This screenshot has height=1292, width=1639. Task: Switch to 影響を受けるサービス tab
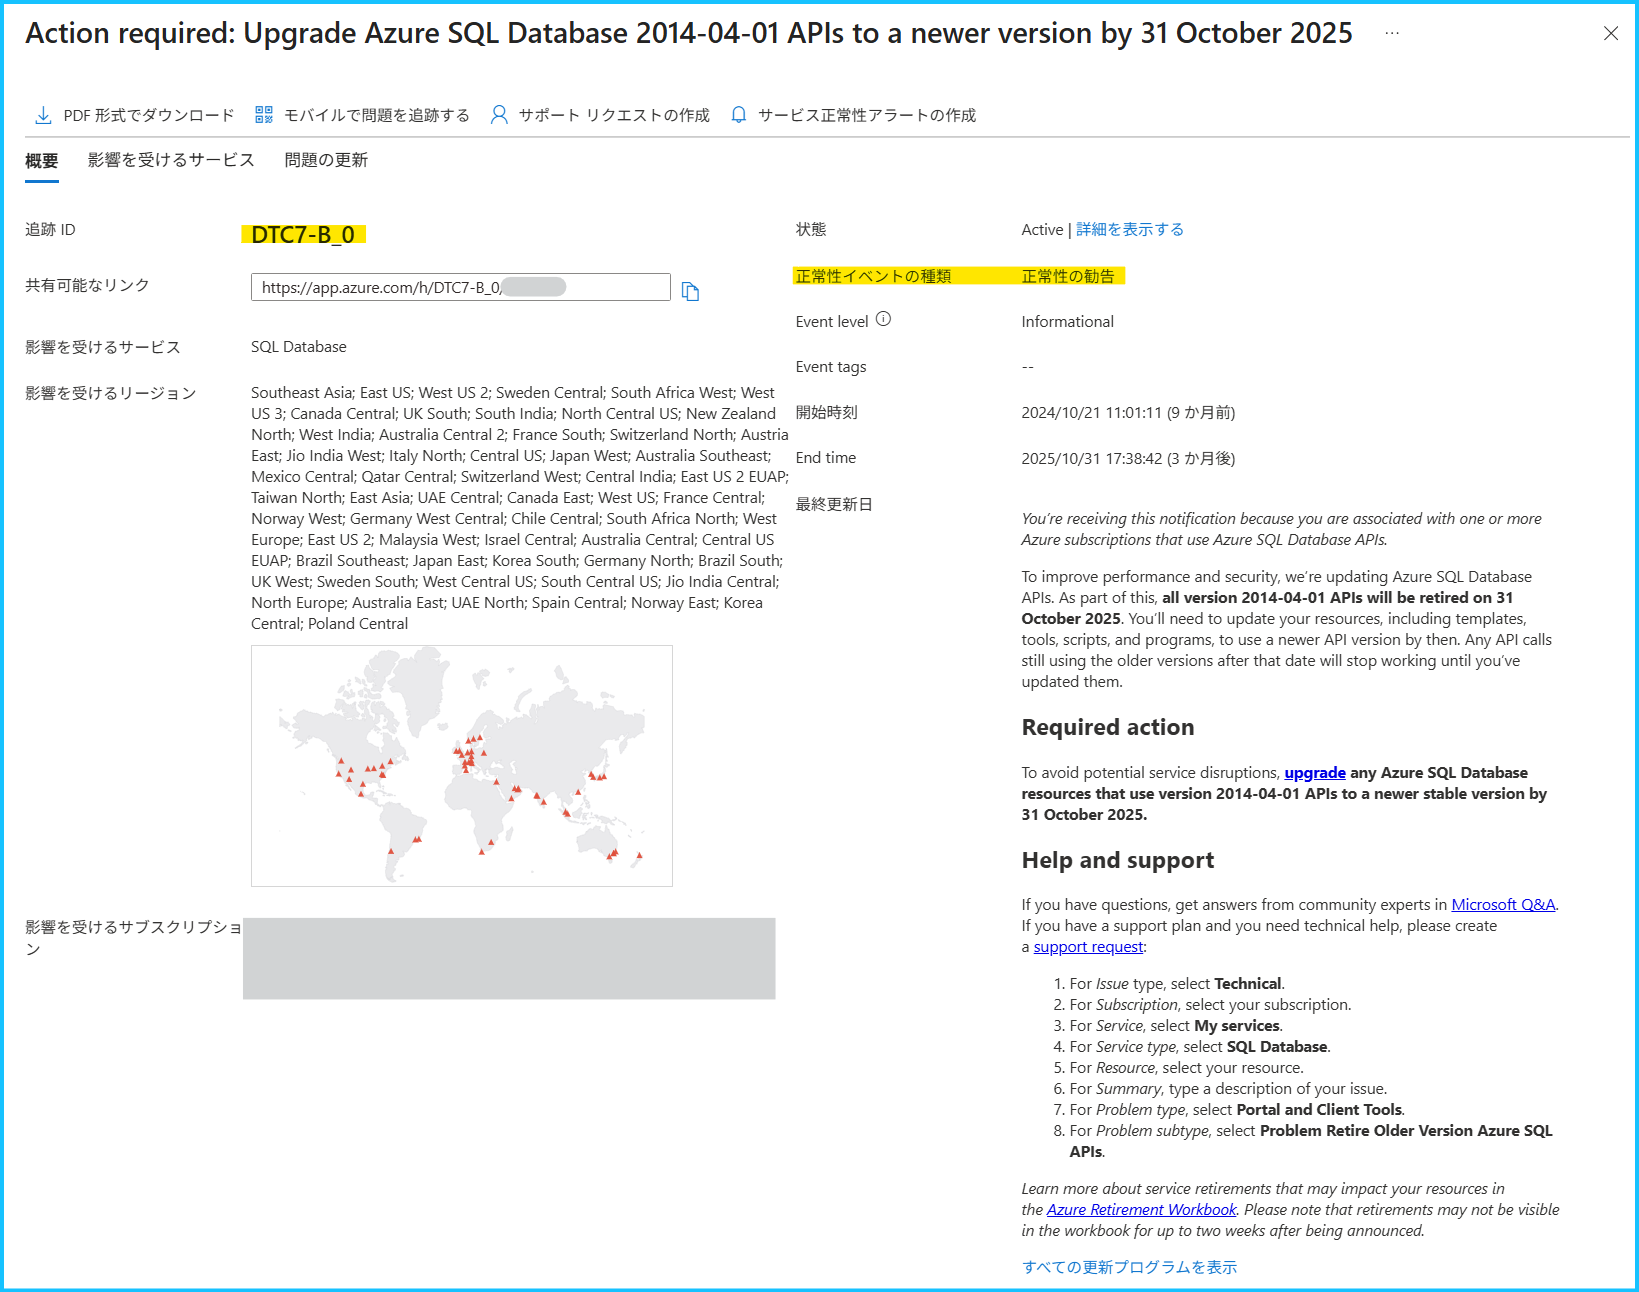tap(171, 160)
